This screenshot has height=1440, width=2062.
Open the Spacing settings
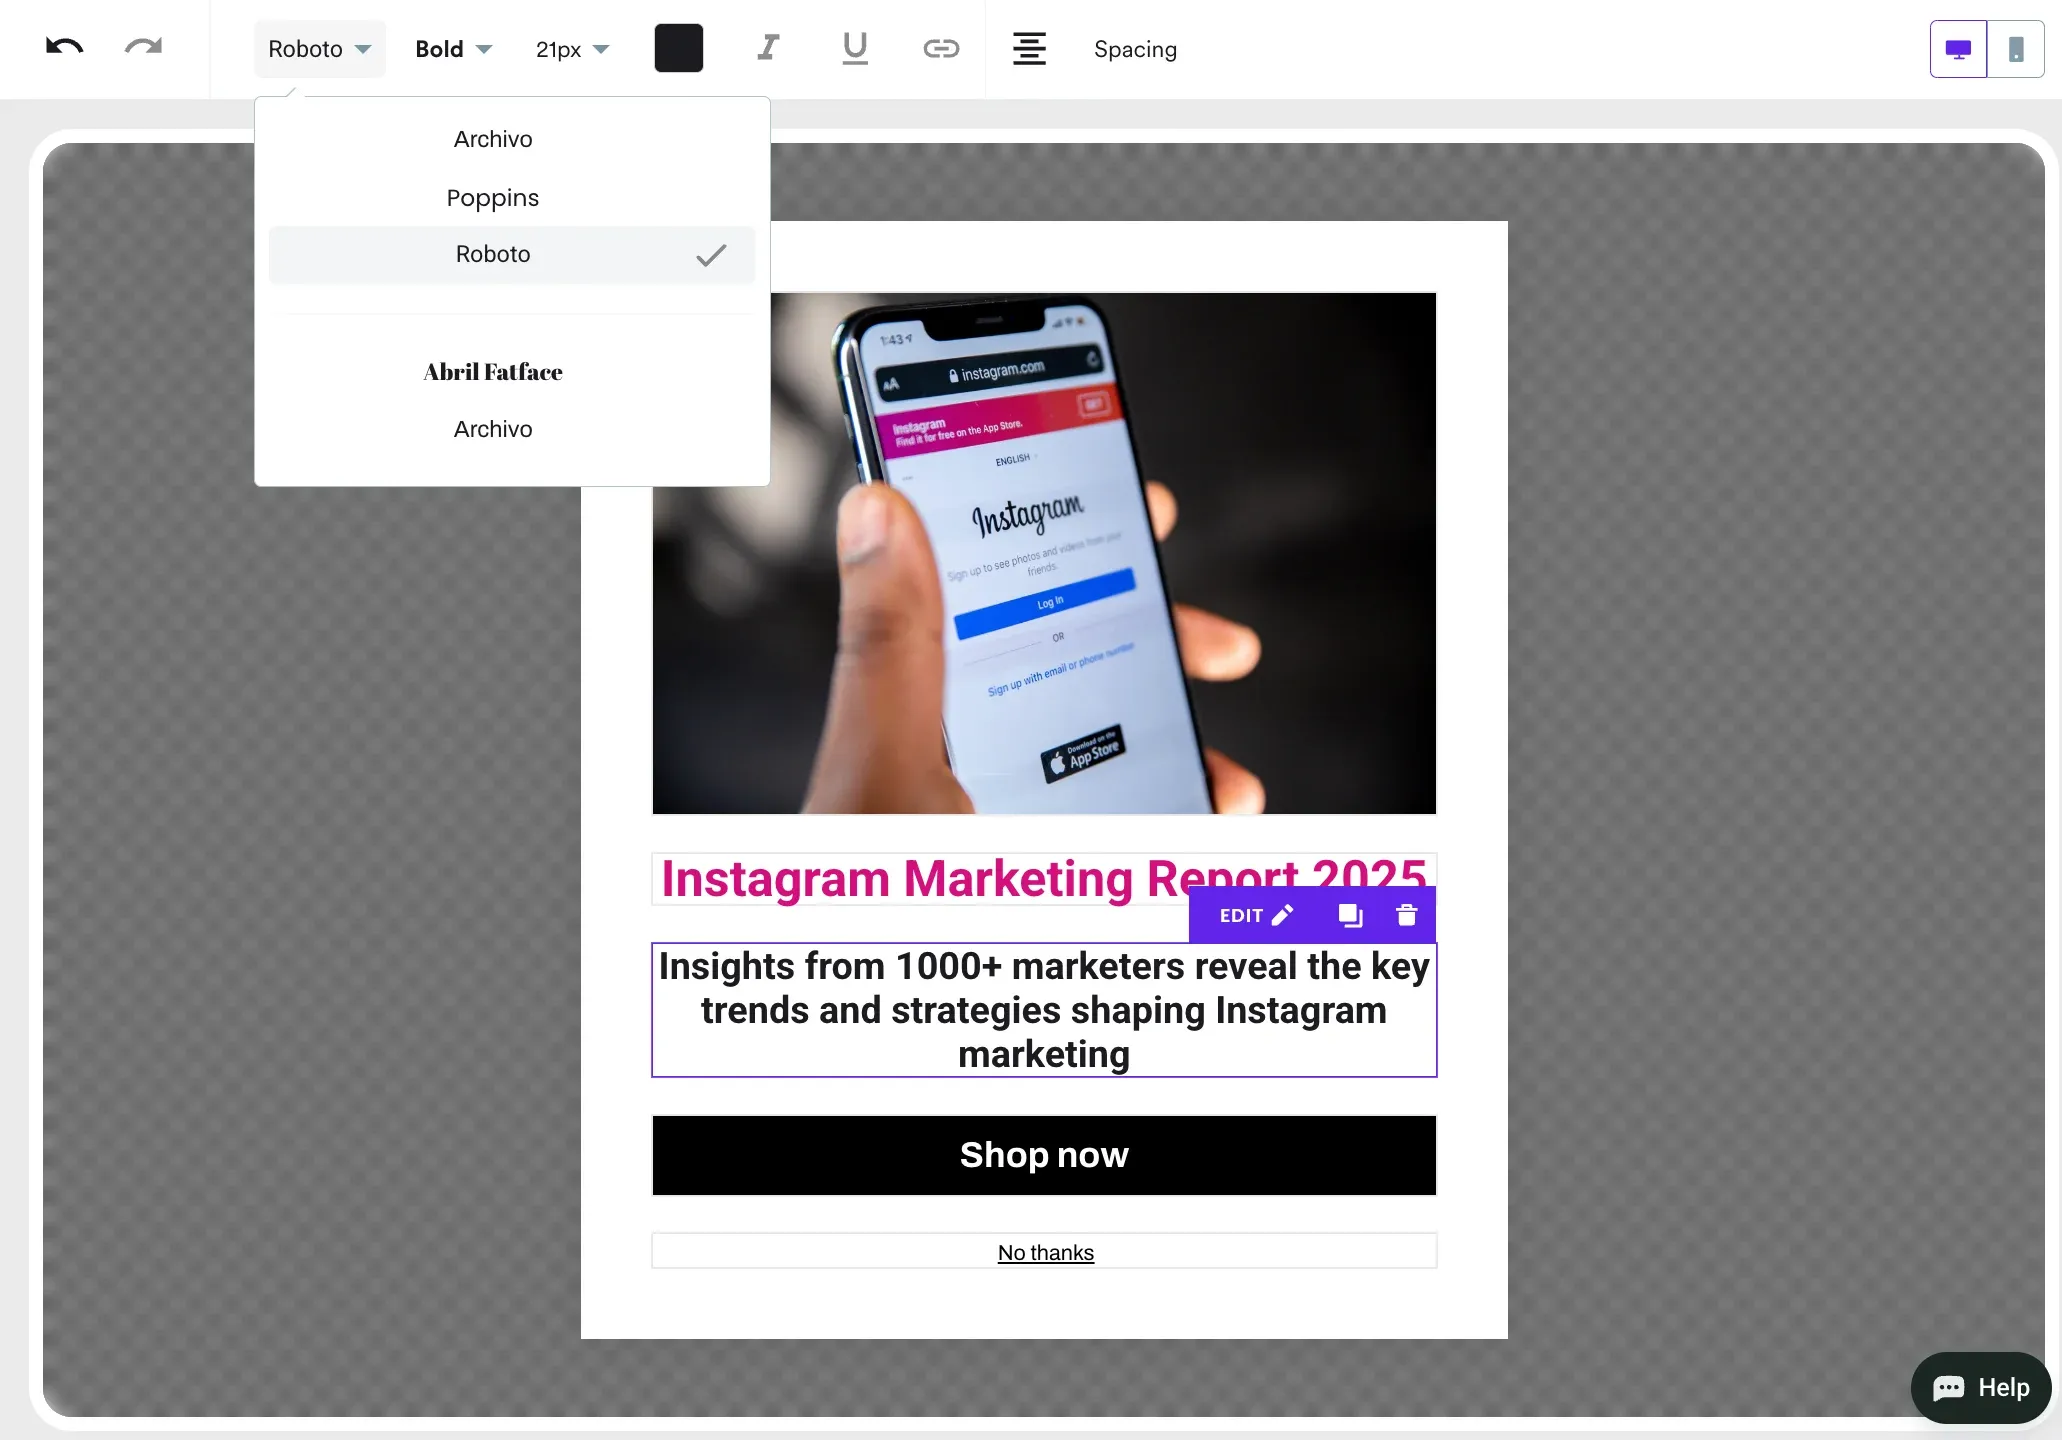pos(1135,49)
